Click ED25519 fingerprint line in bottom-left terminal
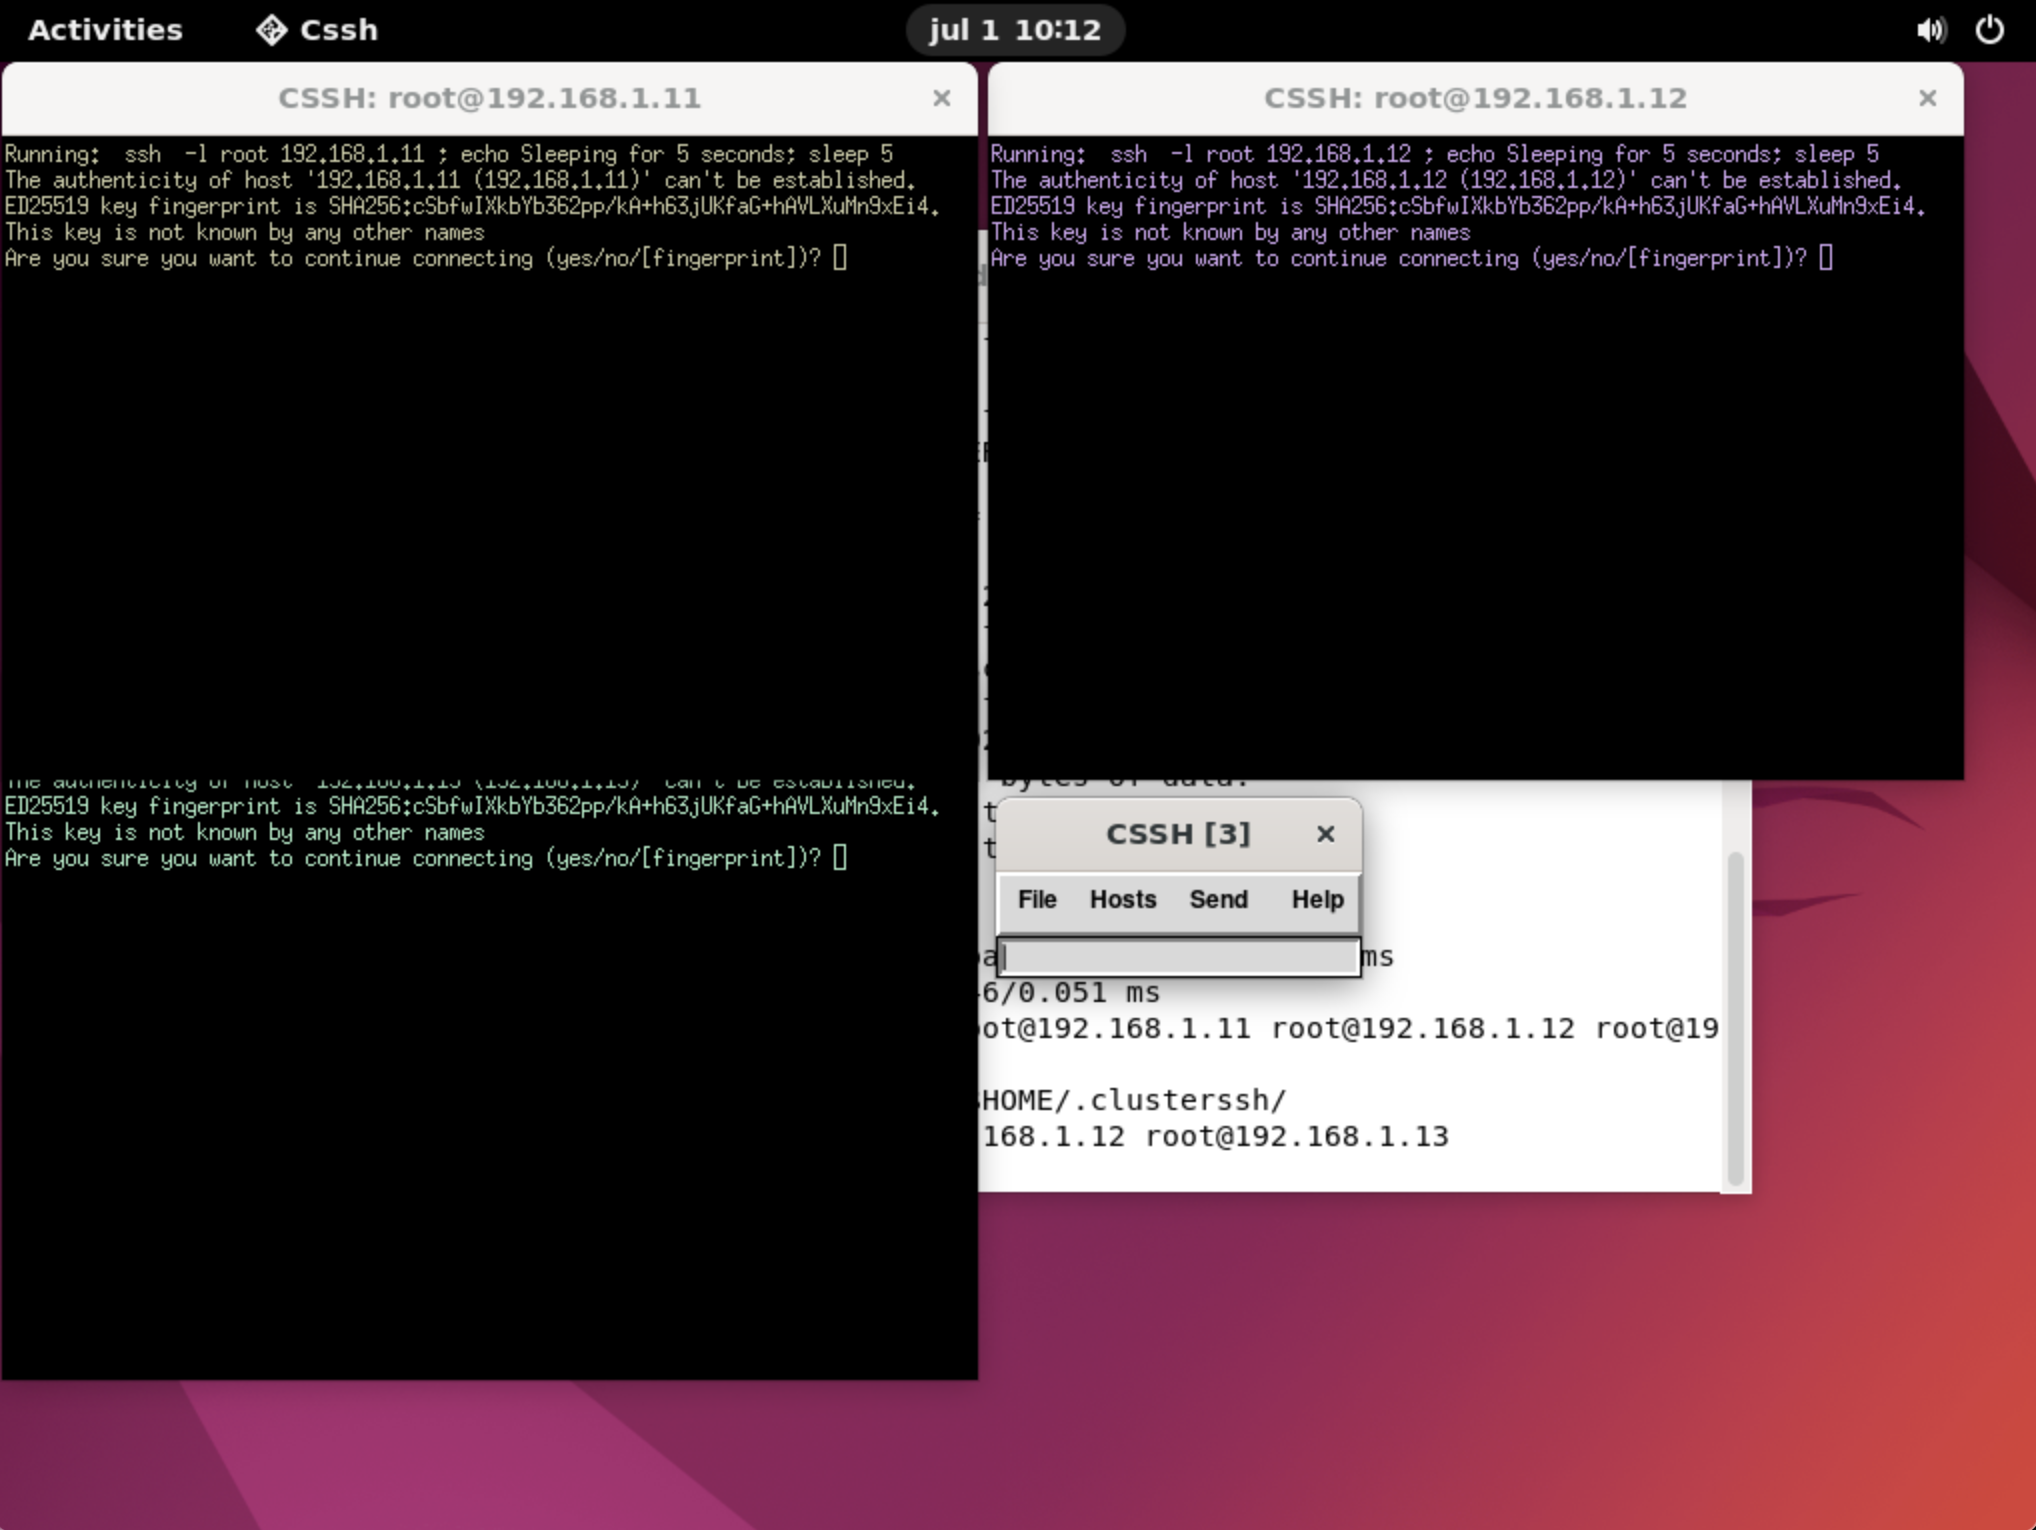 472,806
